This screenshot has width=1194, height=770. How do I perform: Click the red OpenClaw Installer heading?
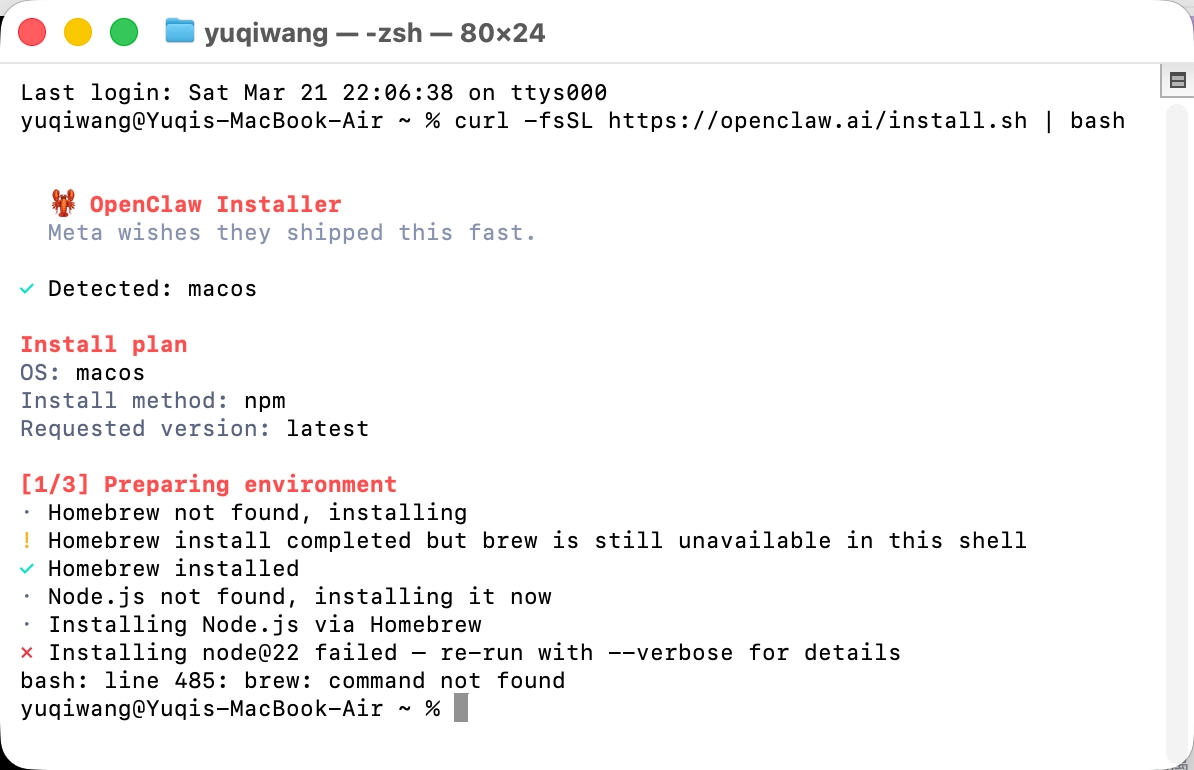click(215, 205)
